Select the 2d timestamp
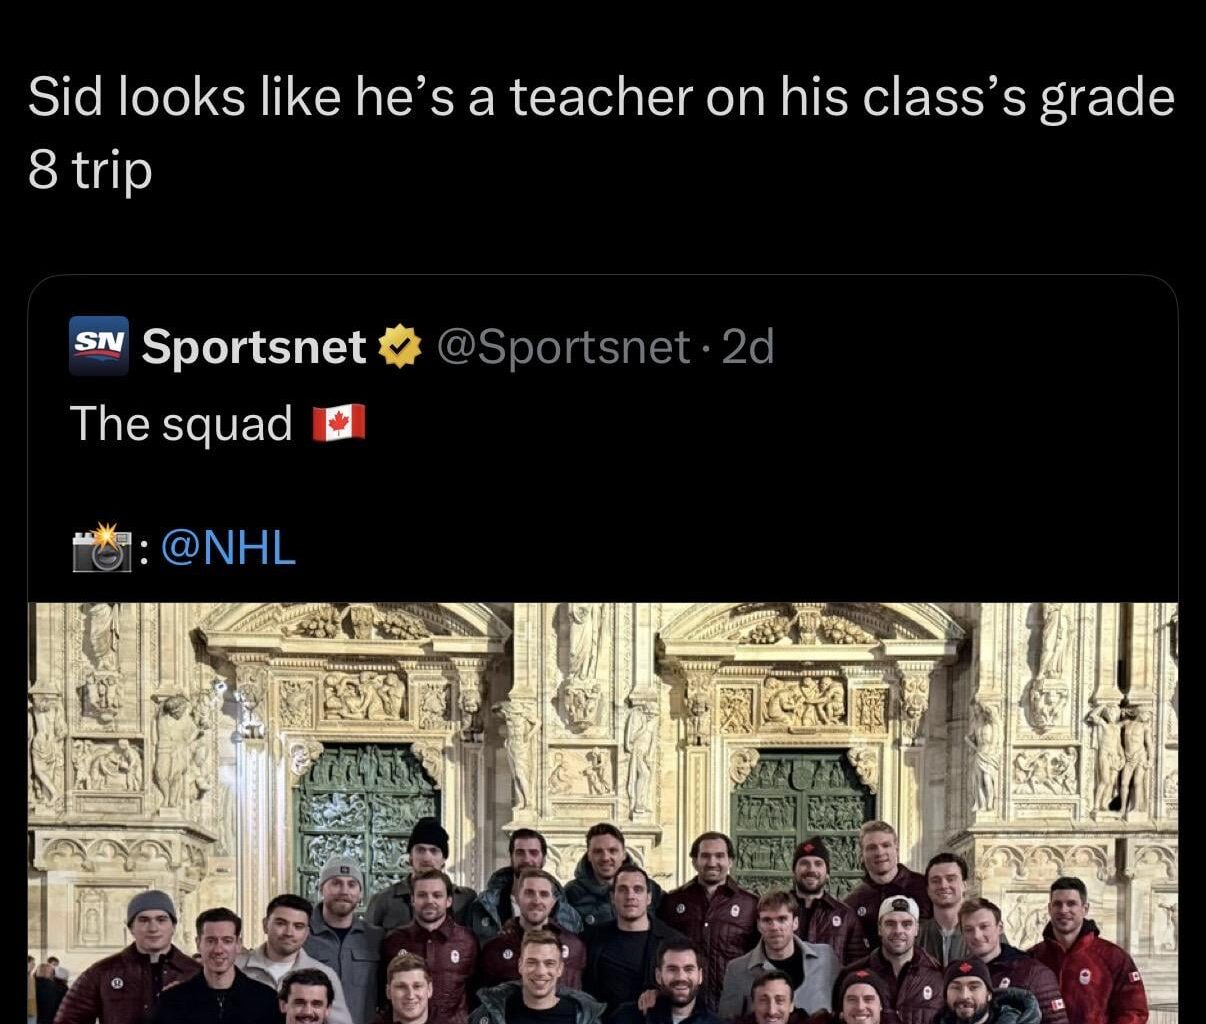The width and height of the screenshot is (1206, 1024). [x=749, y=347]
